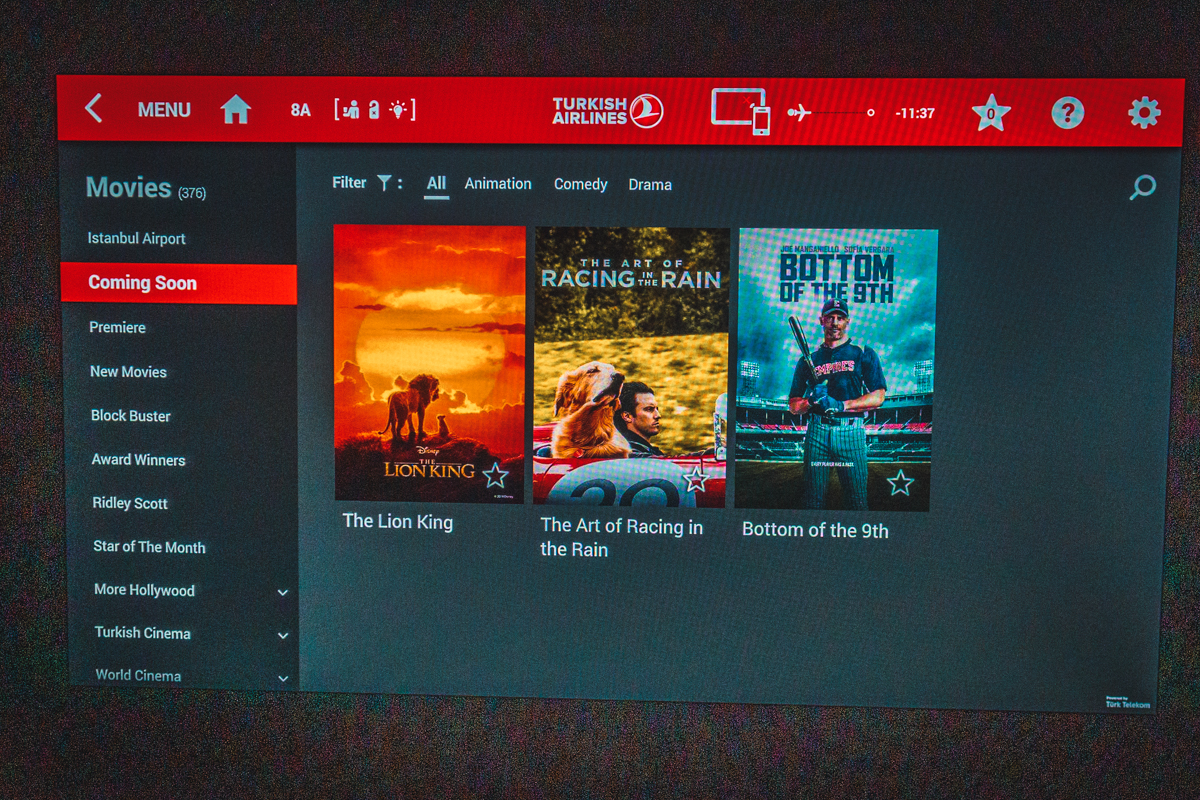
Task: Open The Art of Racing in the Rain poster
Action: click(631, 366)
